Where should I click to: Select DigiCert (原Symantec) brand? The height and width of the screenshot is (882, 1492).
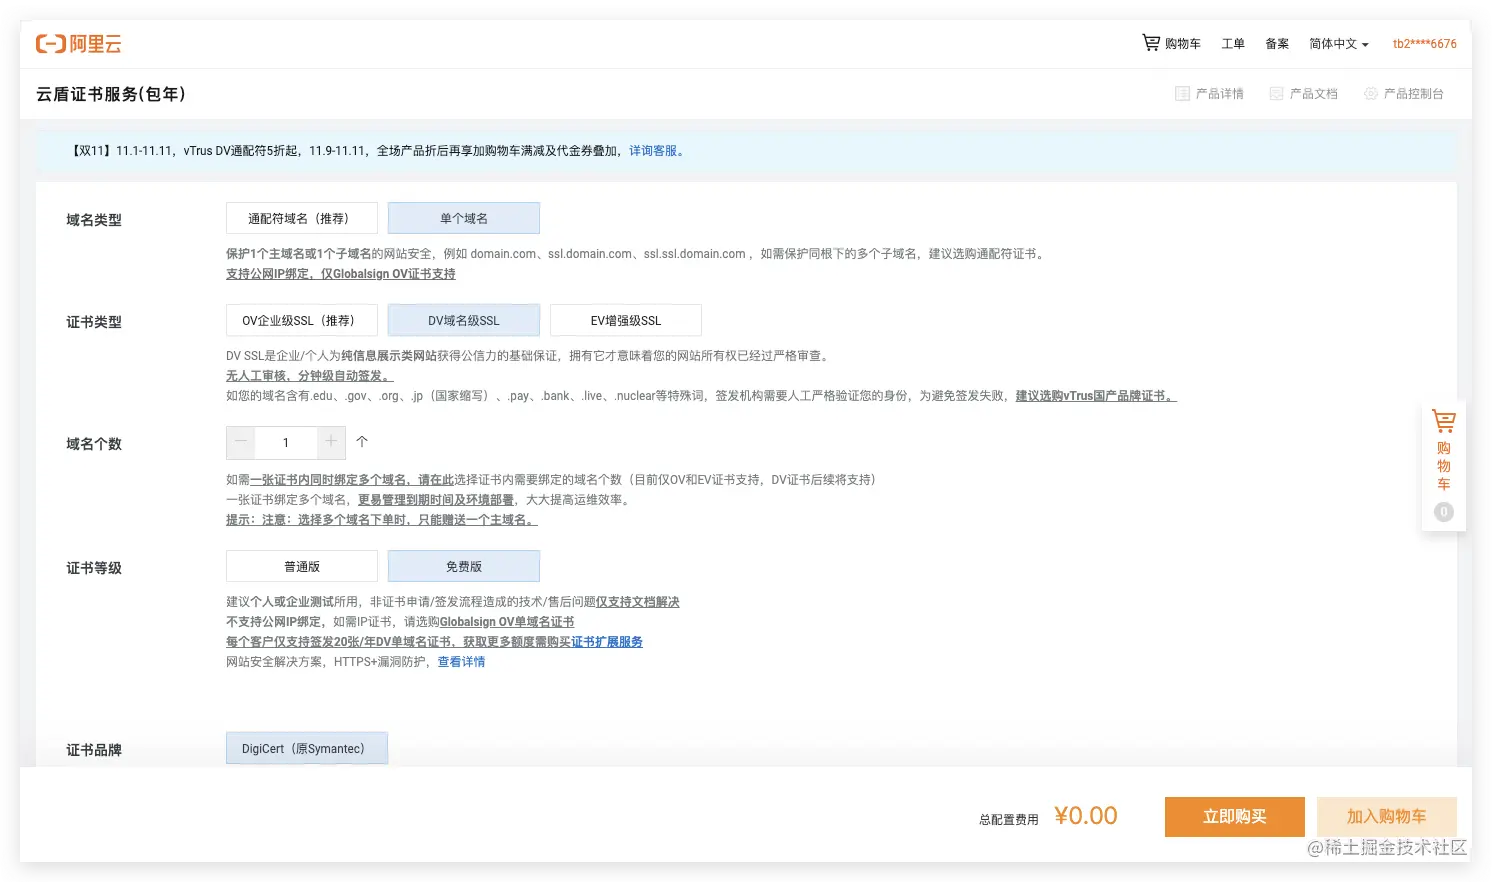307,748
